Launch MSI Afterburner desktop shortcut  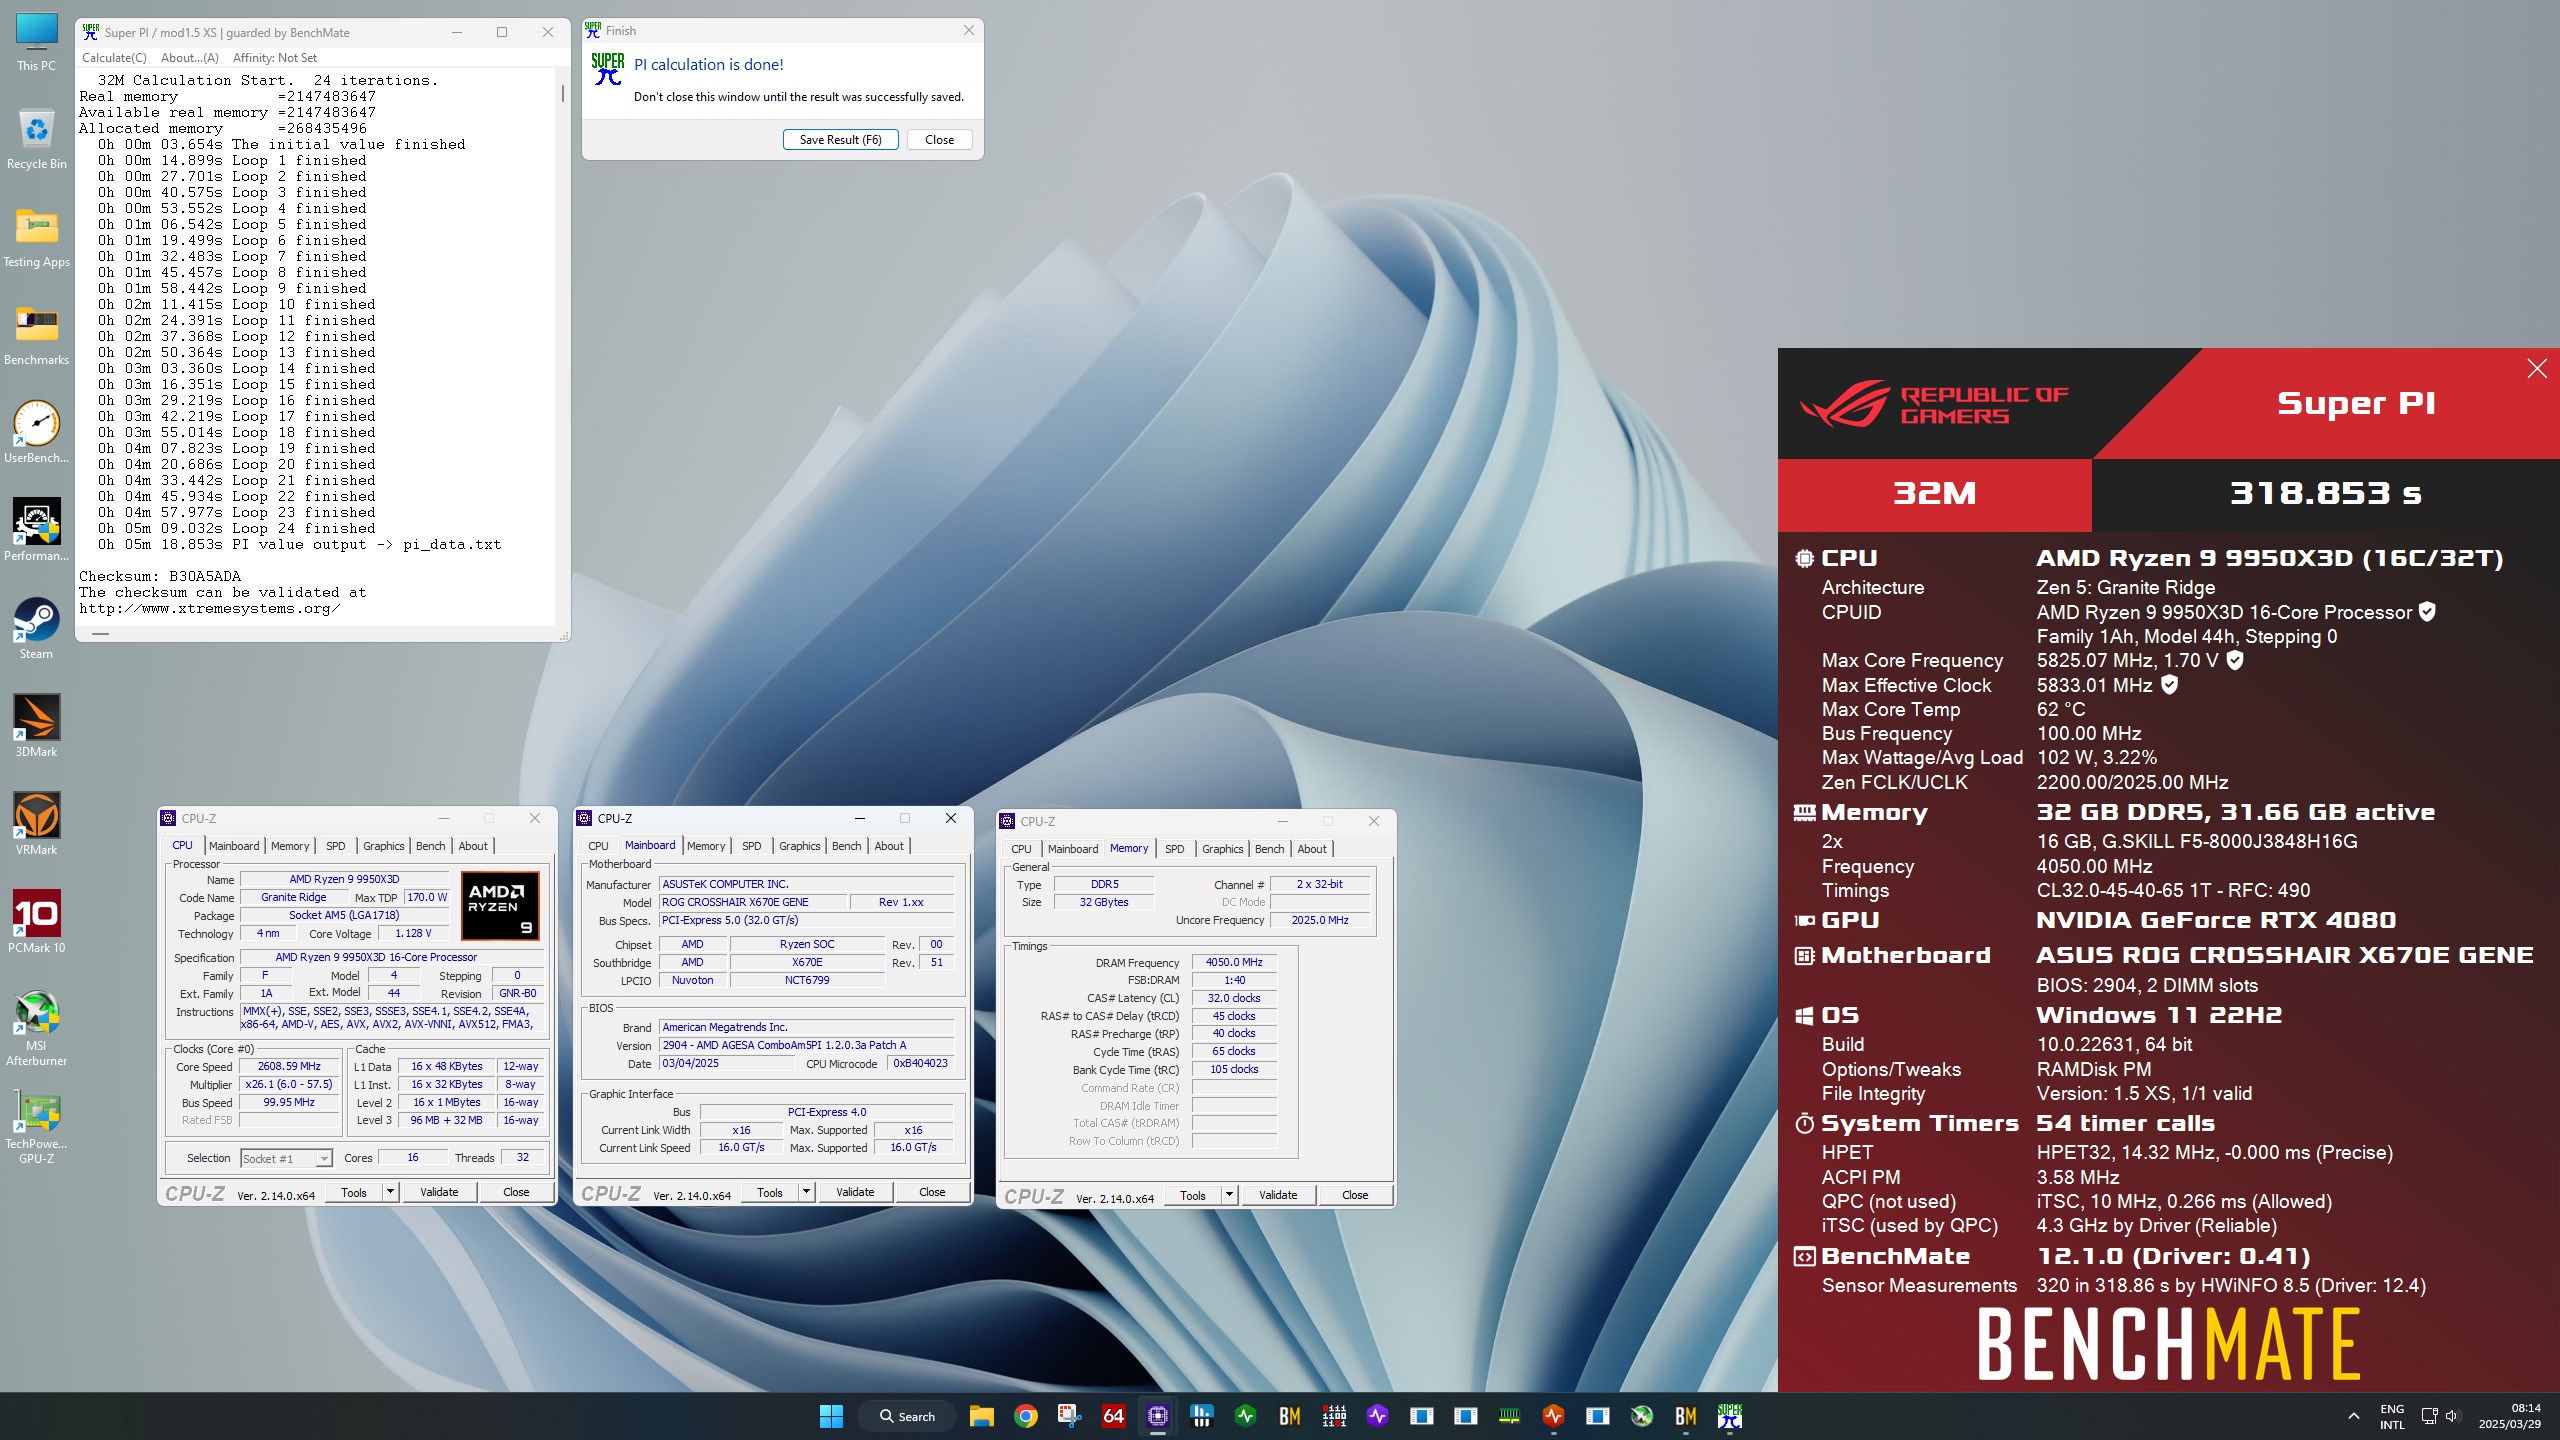point(36,1028)
